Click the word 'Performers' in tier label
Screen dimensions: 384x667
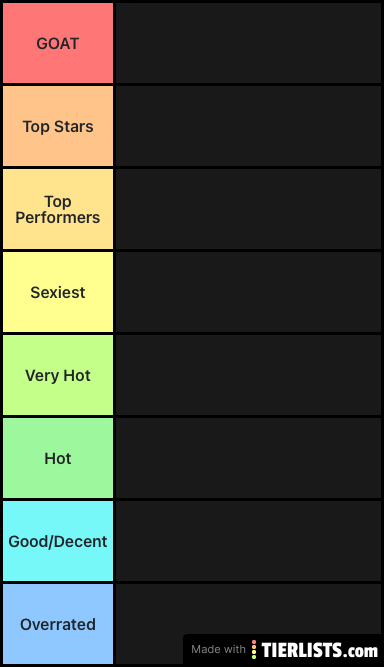point(58,218)
